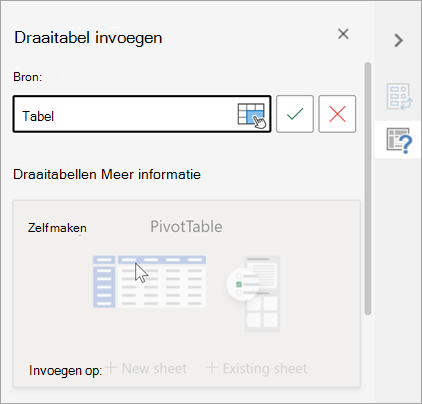Click the plus icon beside New sheet
The width and height of the screenshot is (422, 404).
111,368
